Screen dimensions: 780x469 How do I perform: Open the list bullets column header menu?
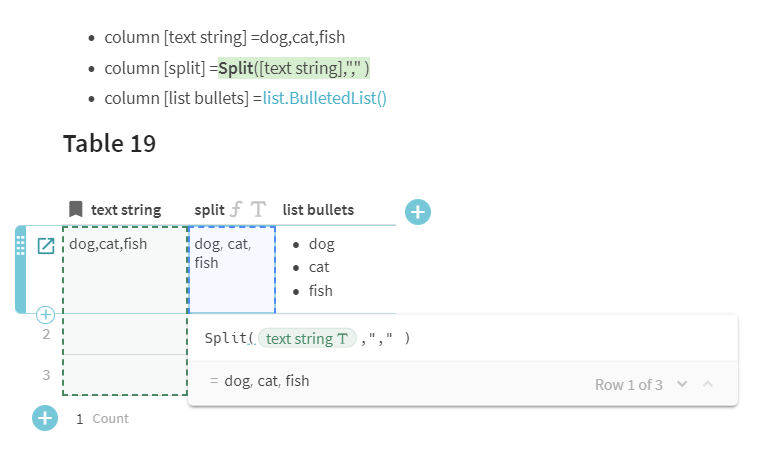318,210
